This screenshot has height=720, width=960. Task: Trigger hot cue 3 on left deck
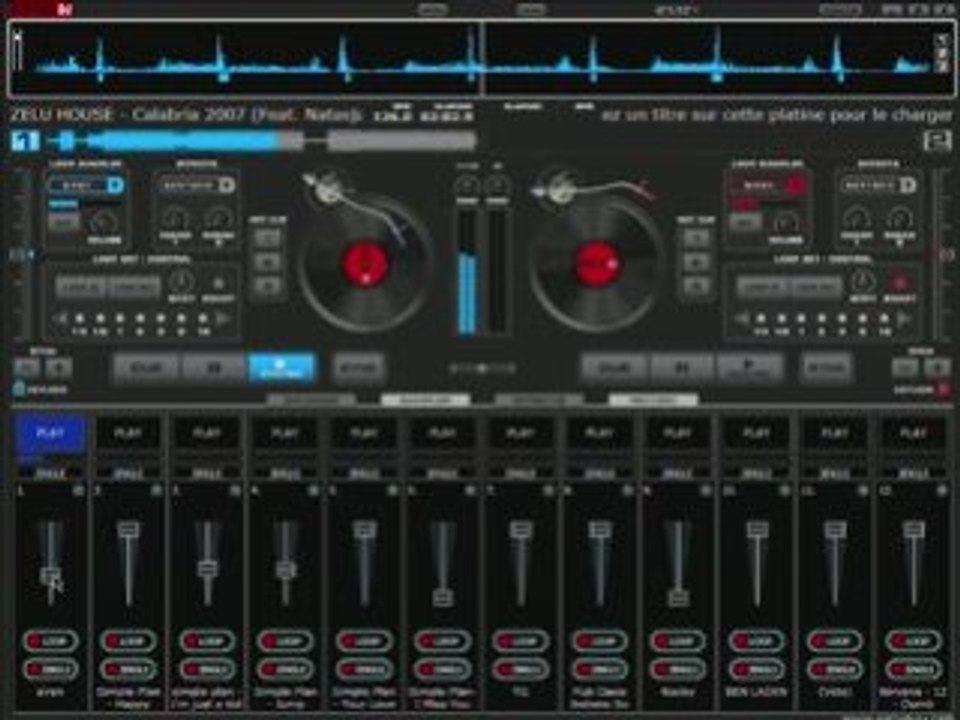click(x=267, y=286)
